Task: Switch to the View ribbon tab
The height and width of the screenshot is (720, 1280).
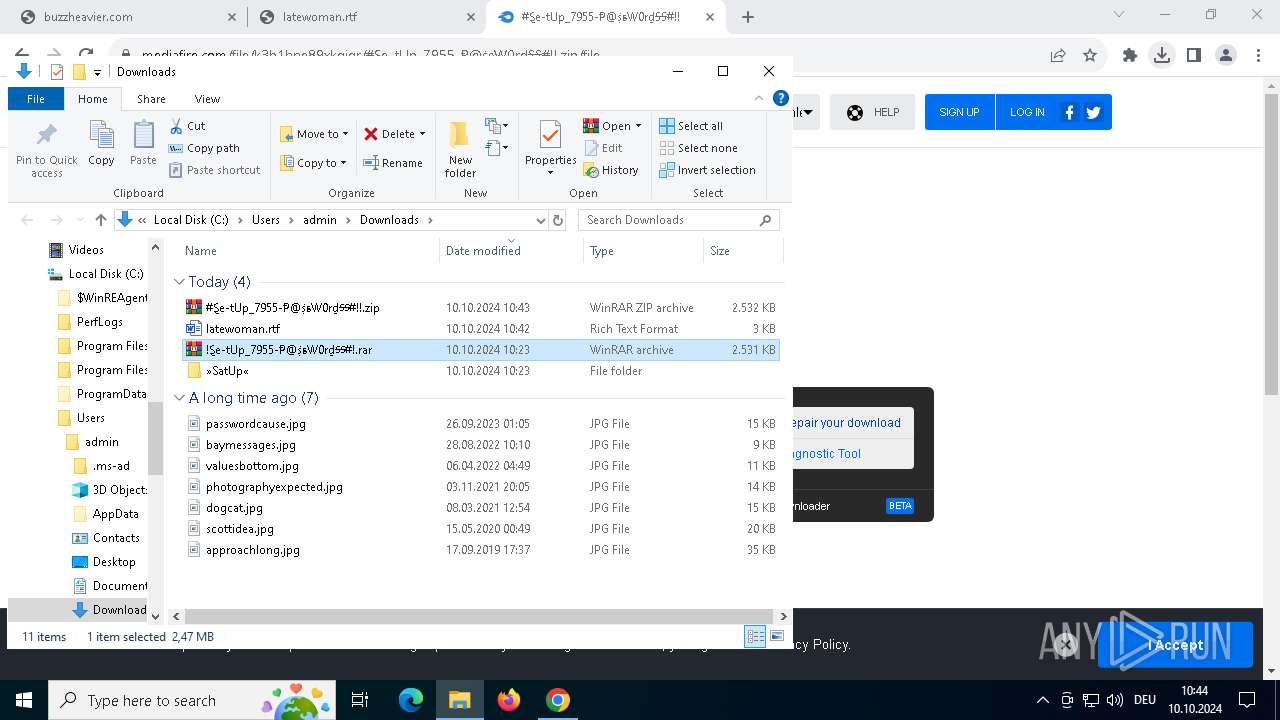Action: click(207, 99)
